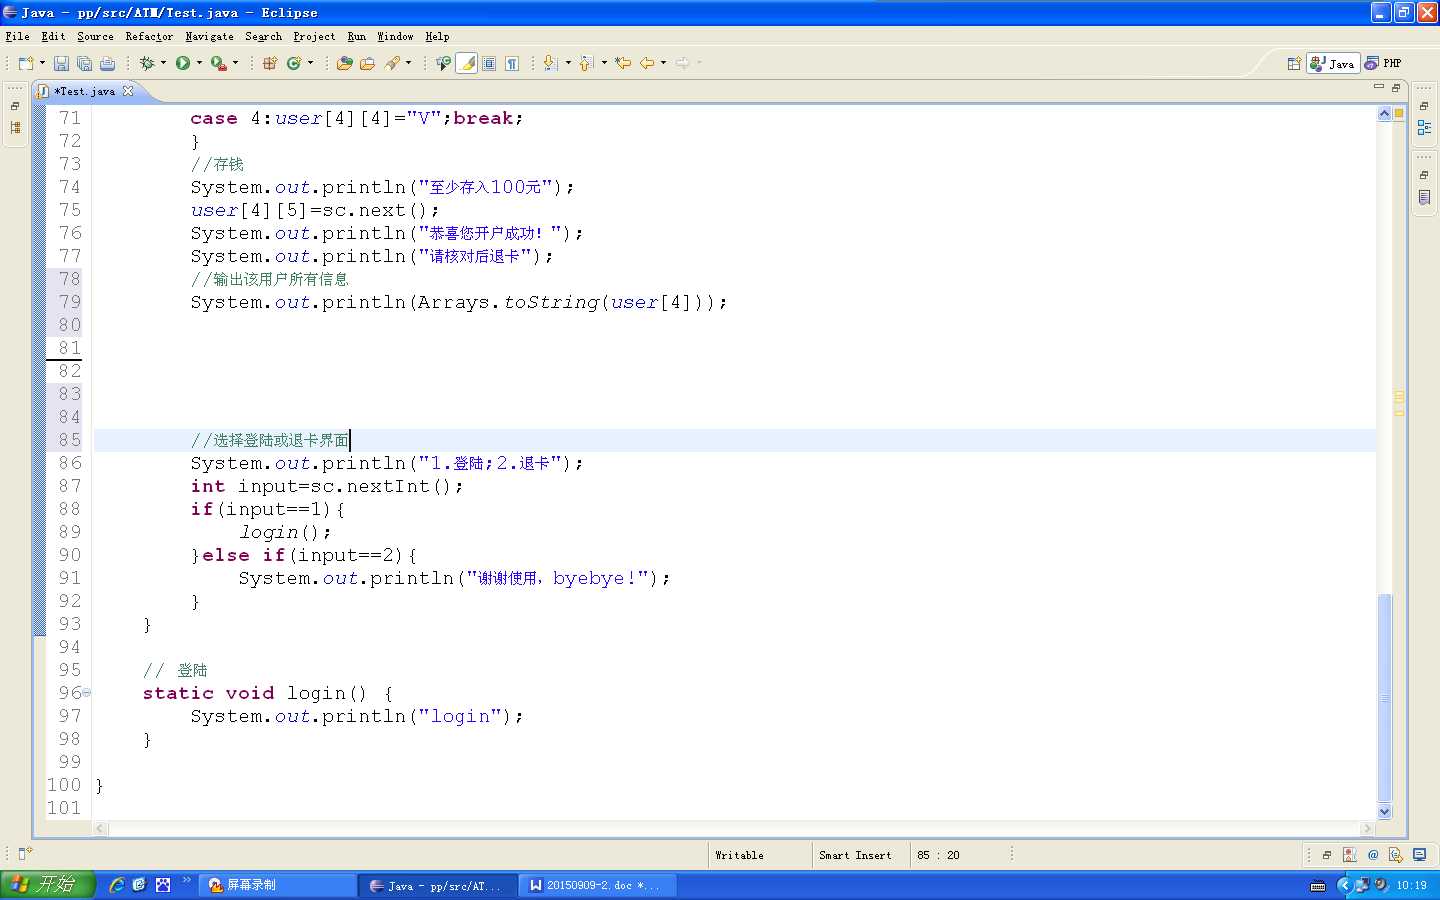Screen dimensions: 1440x900
Task: Open the New Java Class dropdown arrow
Action: (311, 63)
